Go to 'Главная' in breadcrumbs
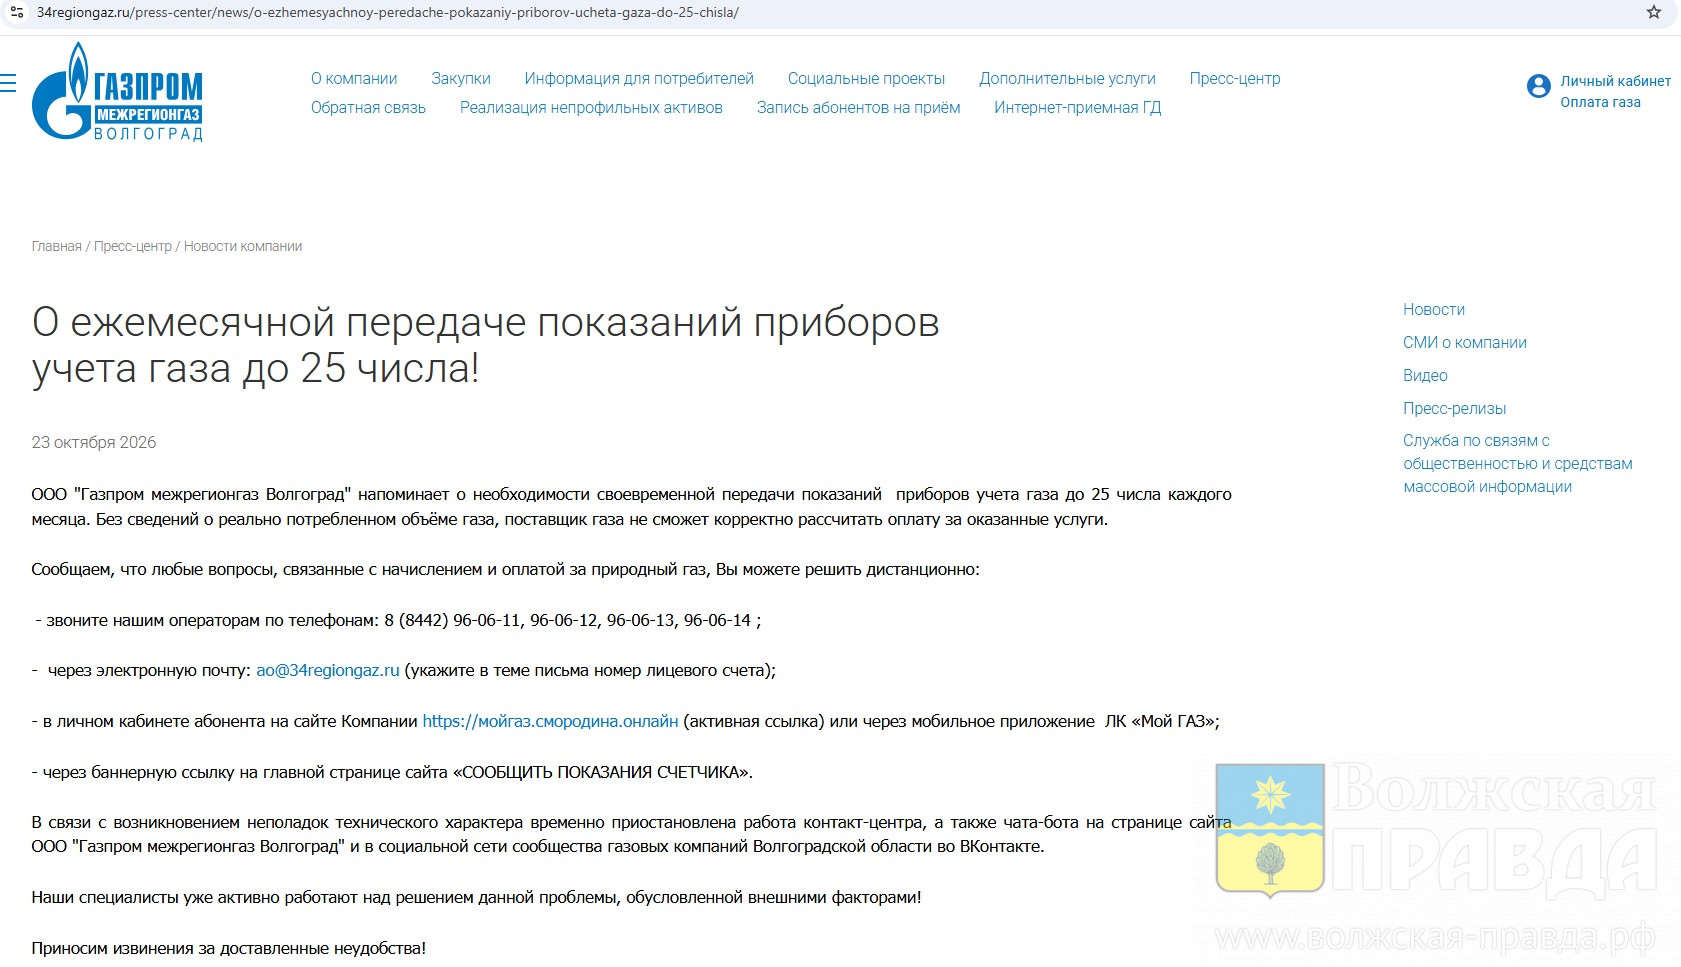Image resolution: width=1681 pixels, height=967 pixels. pyautogui.click(x=56, y=247)
